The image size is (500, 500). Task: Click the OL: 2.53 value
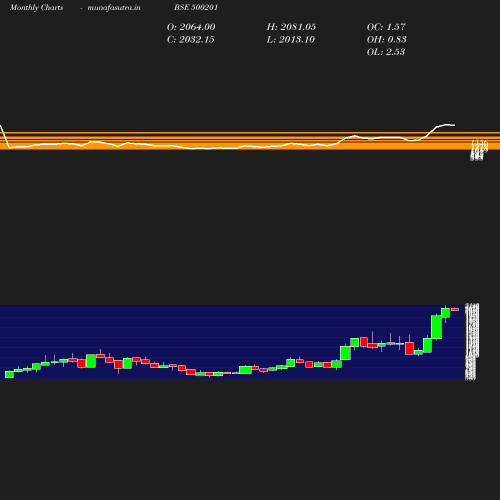[x=386, y=52]
